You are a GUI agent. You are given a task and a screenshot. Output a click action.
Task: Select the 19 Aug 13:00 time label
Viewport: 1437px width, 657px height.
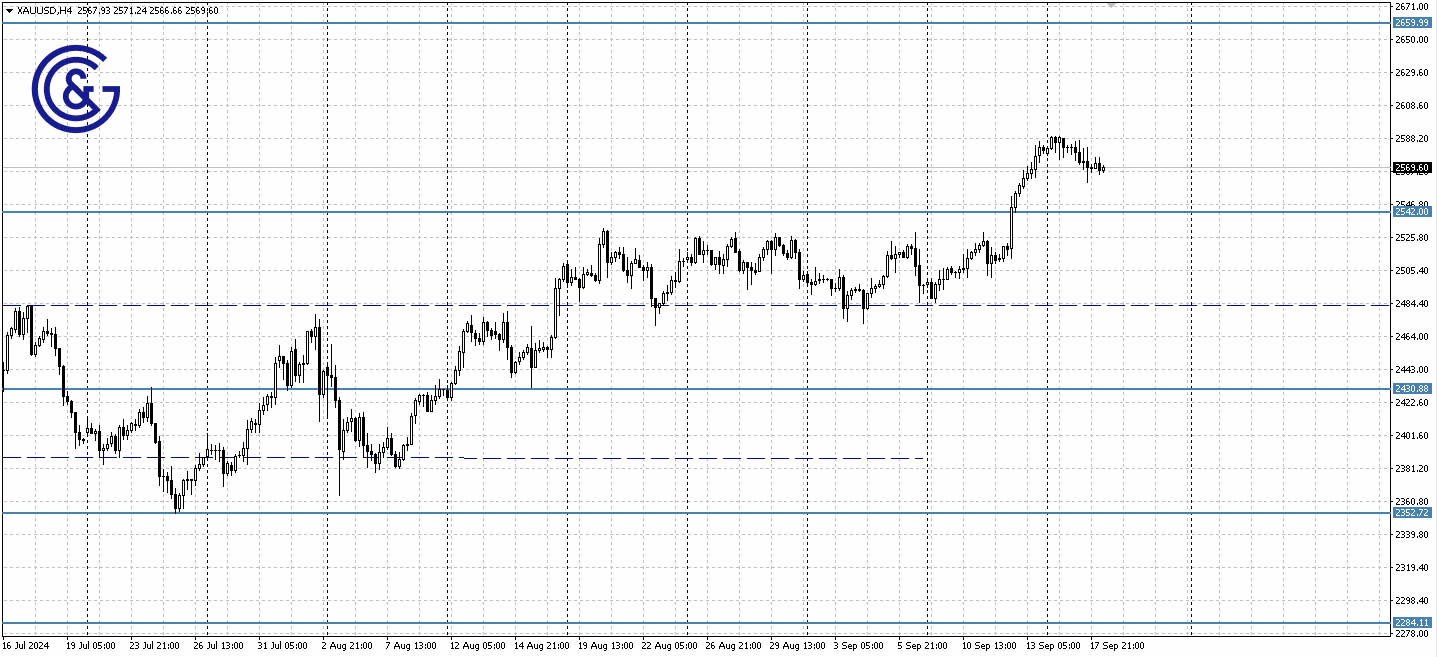point(605,646)
